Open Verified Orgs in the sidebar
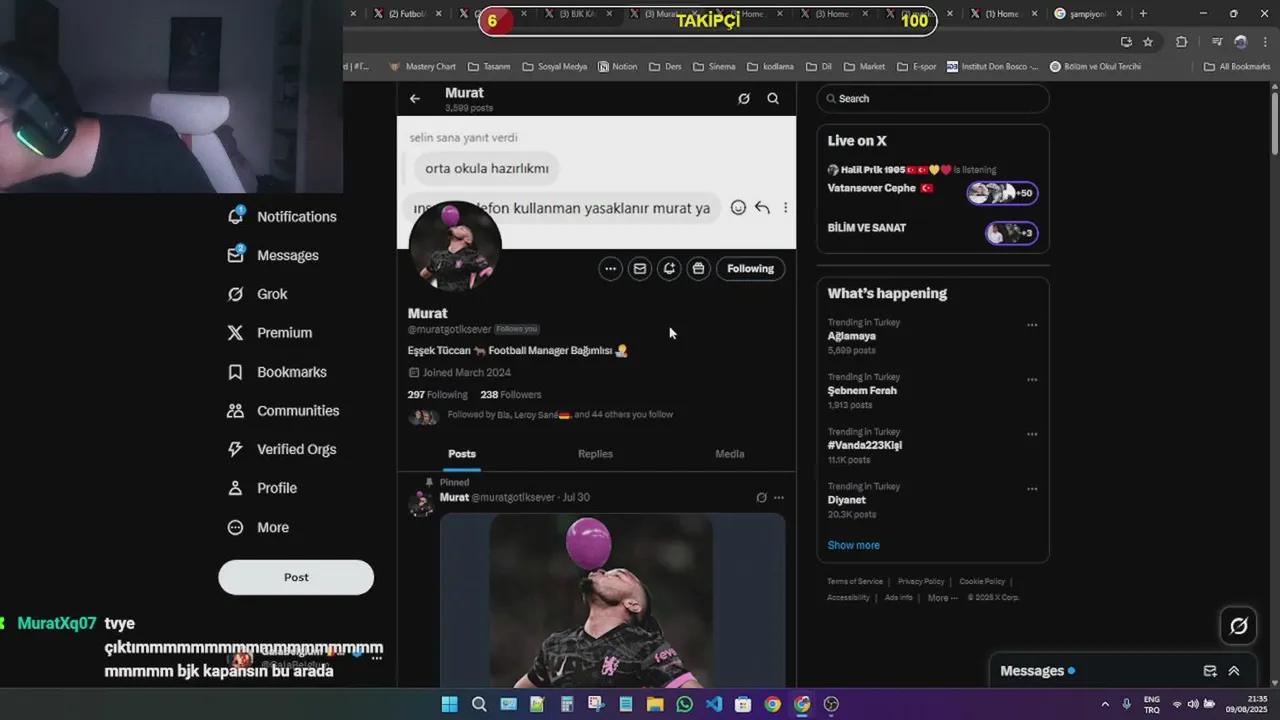The image size is (1280, 720). coord(281,450)
